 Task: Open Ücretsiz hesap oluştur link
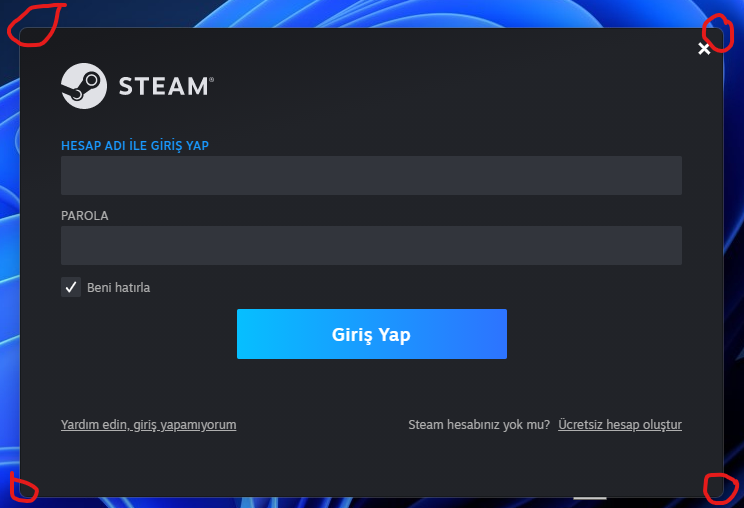620,425
